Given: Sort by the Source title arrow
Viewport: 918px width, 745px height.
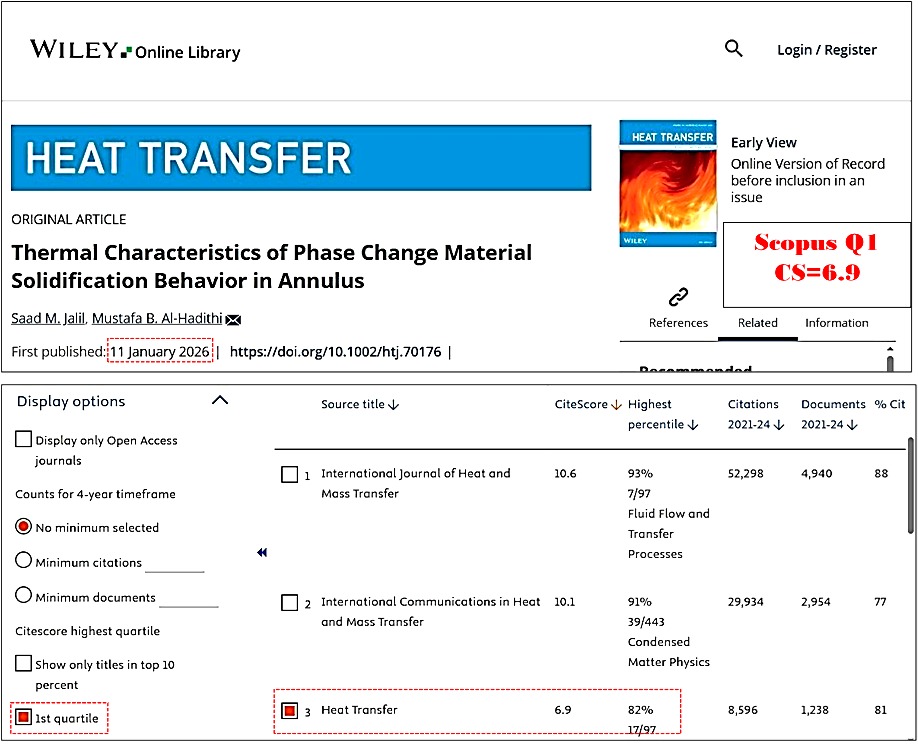Looking at the screenshot, I should [x=394, y=405].
